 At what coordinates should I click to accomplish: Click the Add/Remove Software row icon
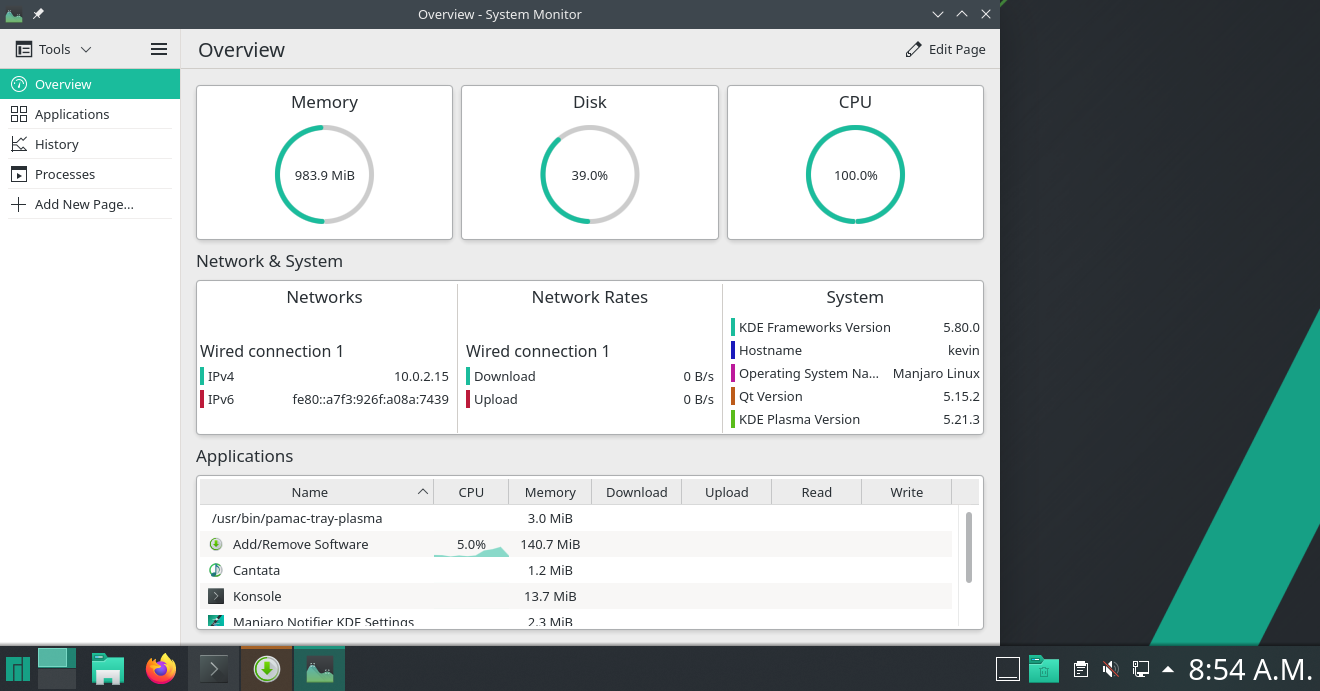pyautogui.click(x=215, y=544)
